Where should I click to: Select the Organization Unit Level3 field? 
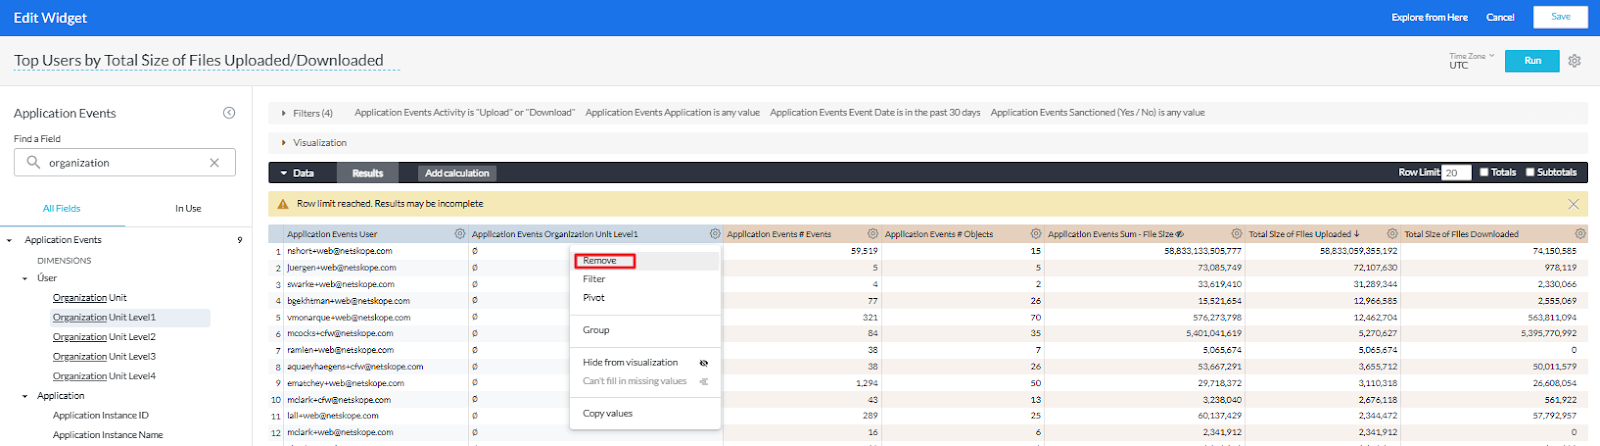tap(104, 356)
